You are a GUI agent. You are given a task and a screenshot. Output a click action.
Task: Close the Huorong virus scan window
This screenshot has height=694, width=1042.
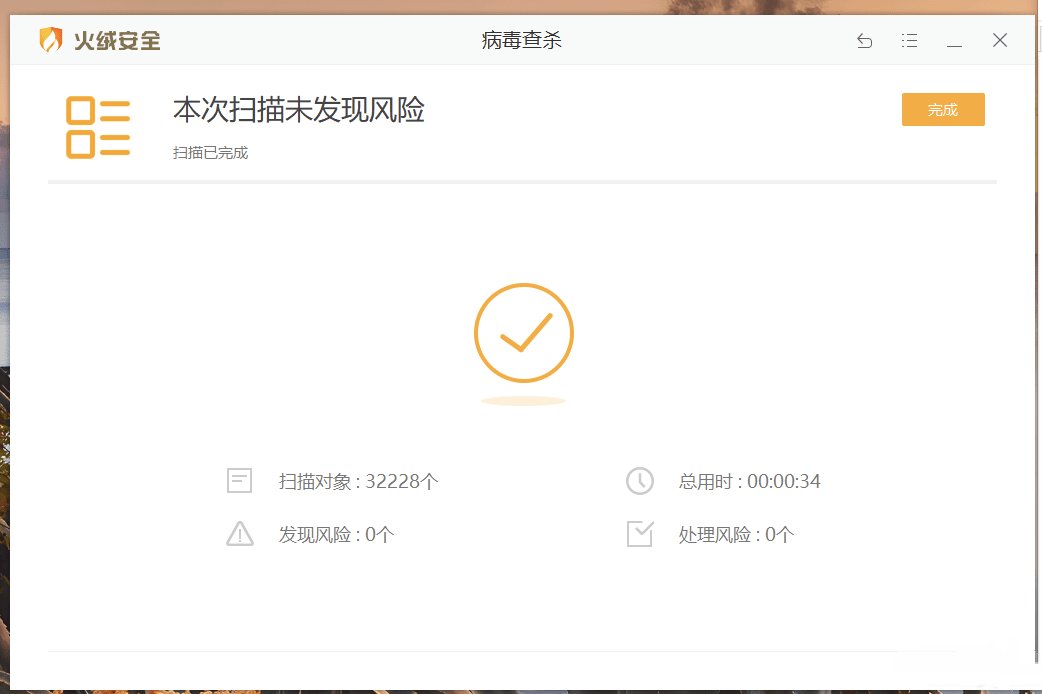(x=999, y=41)
